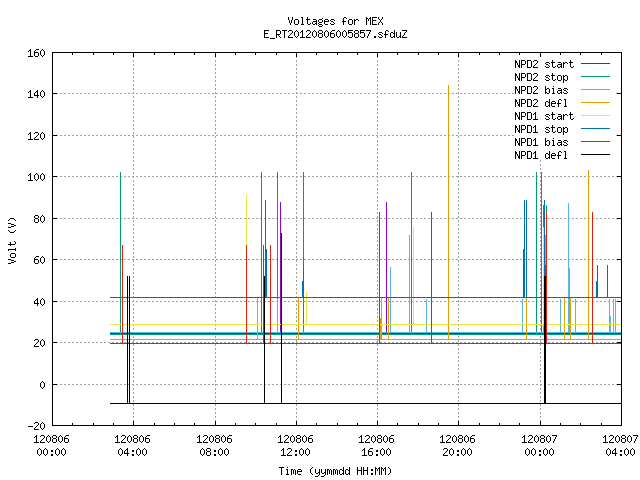
Task: Select the 'NPD1 defl' legend label
Action: click(541, 156)
